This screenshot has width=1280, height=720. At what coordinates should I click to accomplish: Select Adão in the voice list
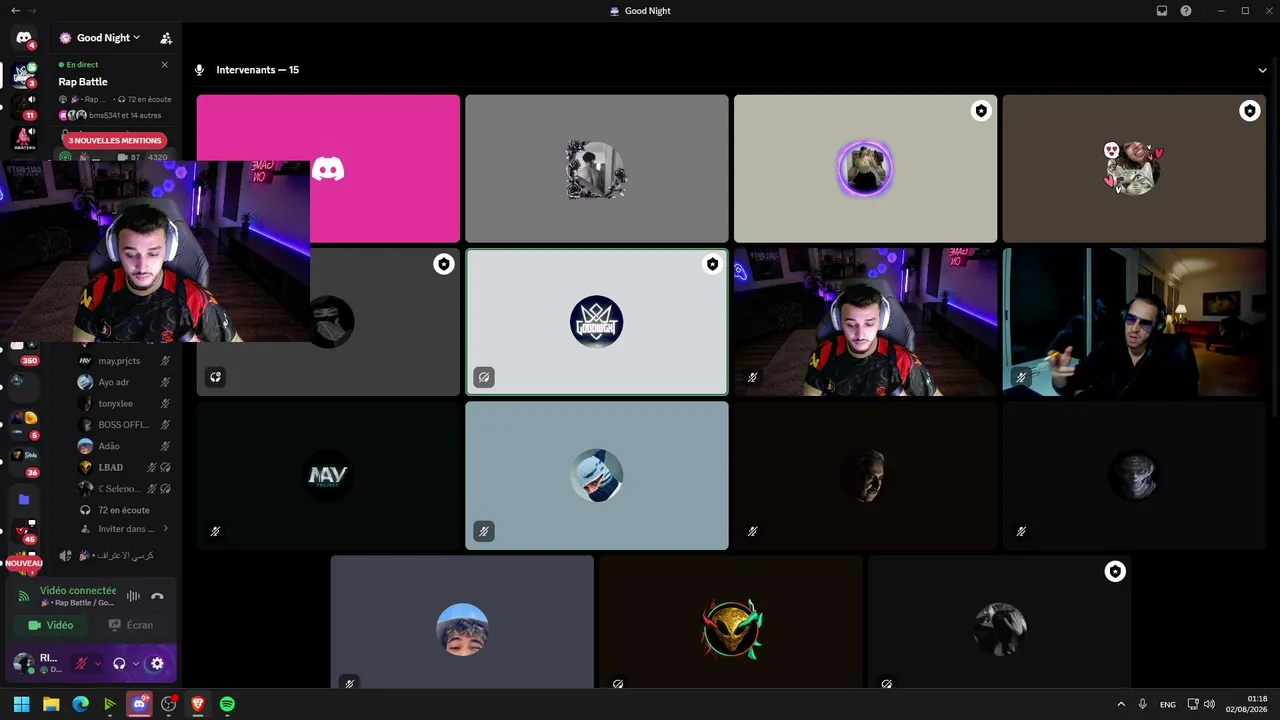pos(124,446)
